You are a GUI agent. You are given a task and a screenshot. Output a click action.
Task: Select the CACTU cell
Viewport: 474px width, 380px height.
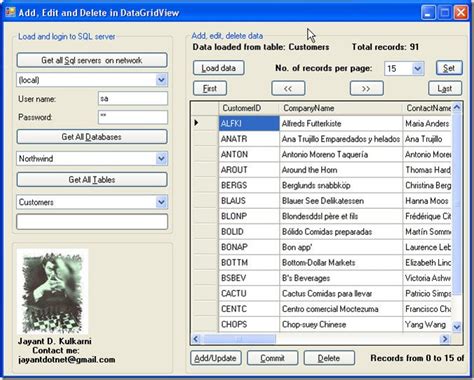[x=249, y=293]
